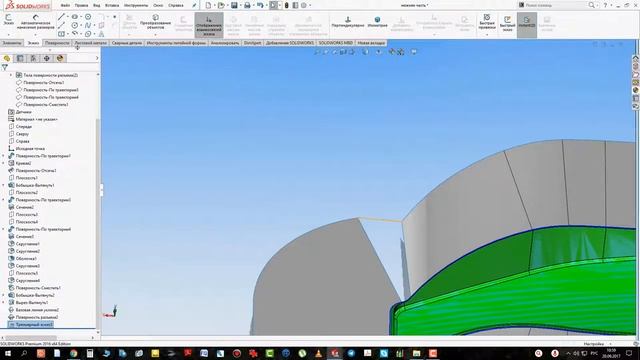Click the Help question mark icon
Image resolution: width=640 pixels, height=360 pixels.
pyautogui.click(x=605, y=5)
